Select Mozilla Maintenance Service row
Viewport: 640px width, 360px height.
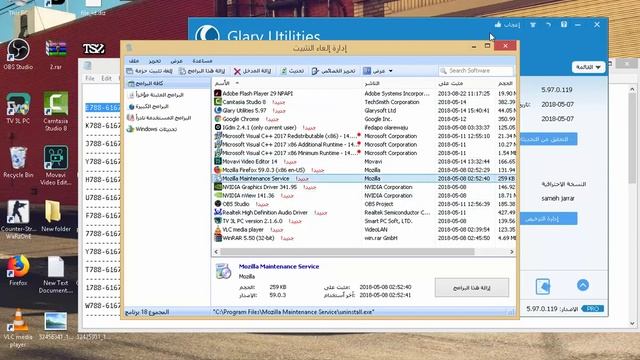point(364,178)
